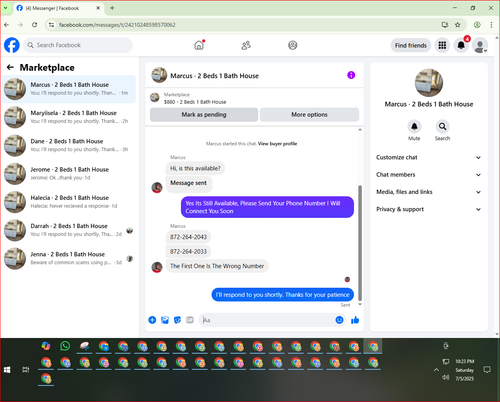Click 'Hi, is this available?' message
This screenshot has height=402, width=500.
click(195, 168)
